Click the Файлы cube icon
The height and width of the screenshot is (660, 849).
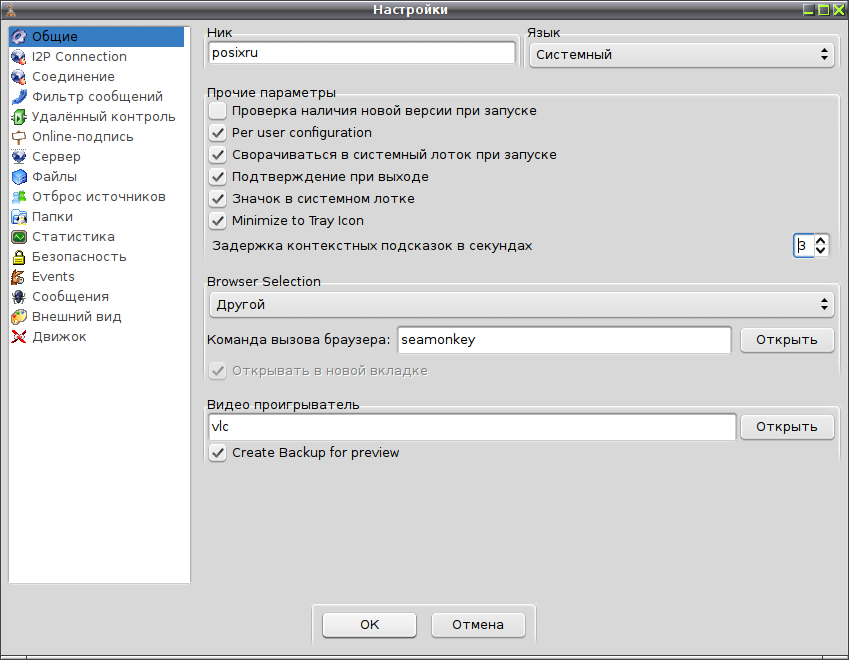tap(19, 177)
